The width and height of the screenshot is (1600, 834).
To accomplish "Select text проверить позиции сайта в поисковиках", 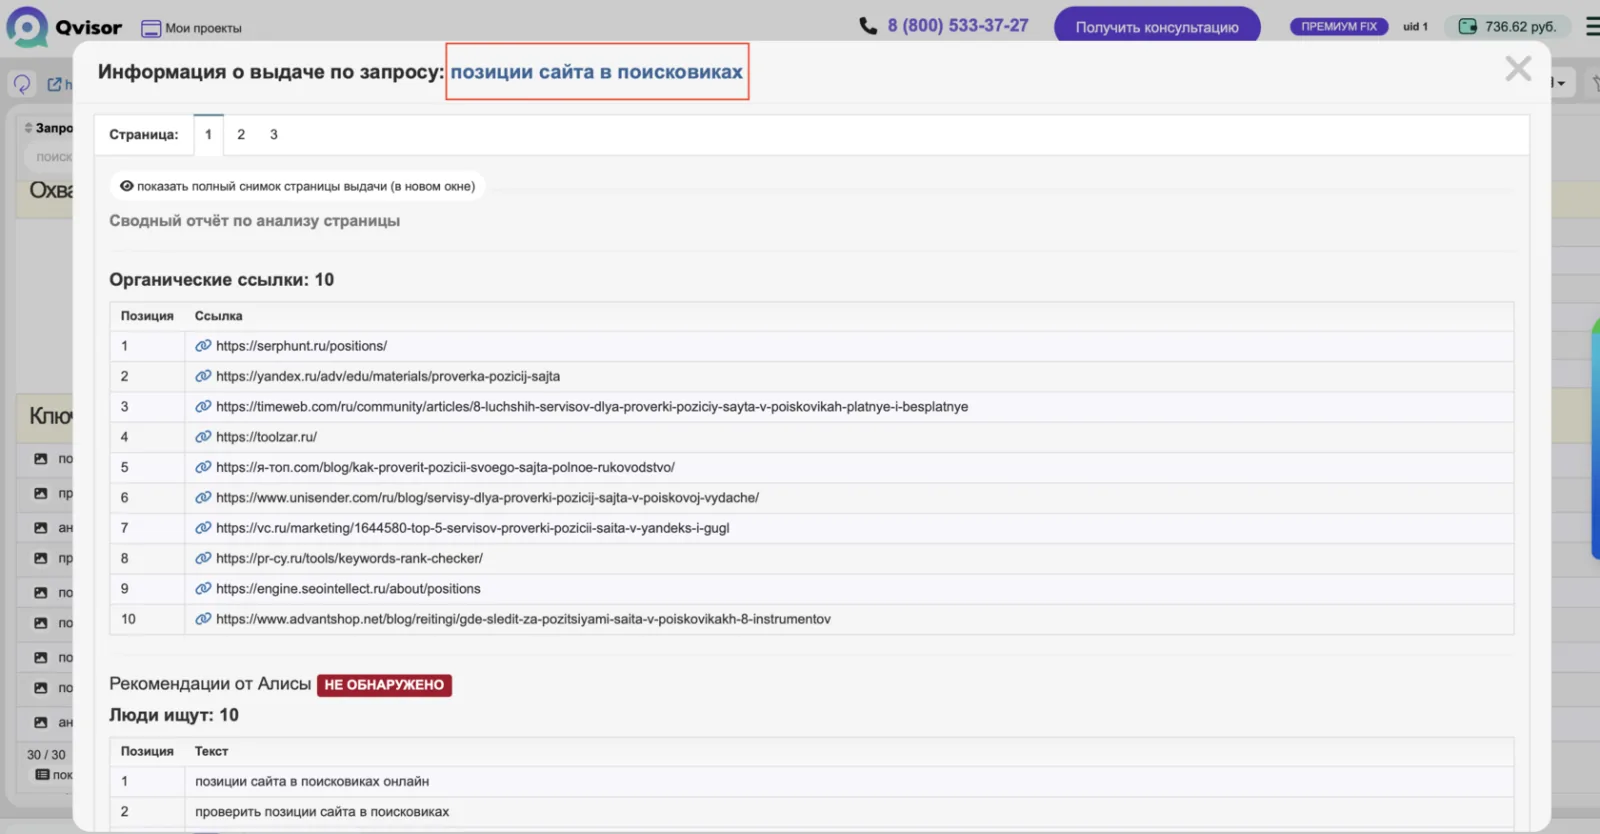I will (322, 811).
